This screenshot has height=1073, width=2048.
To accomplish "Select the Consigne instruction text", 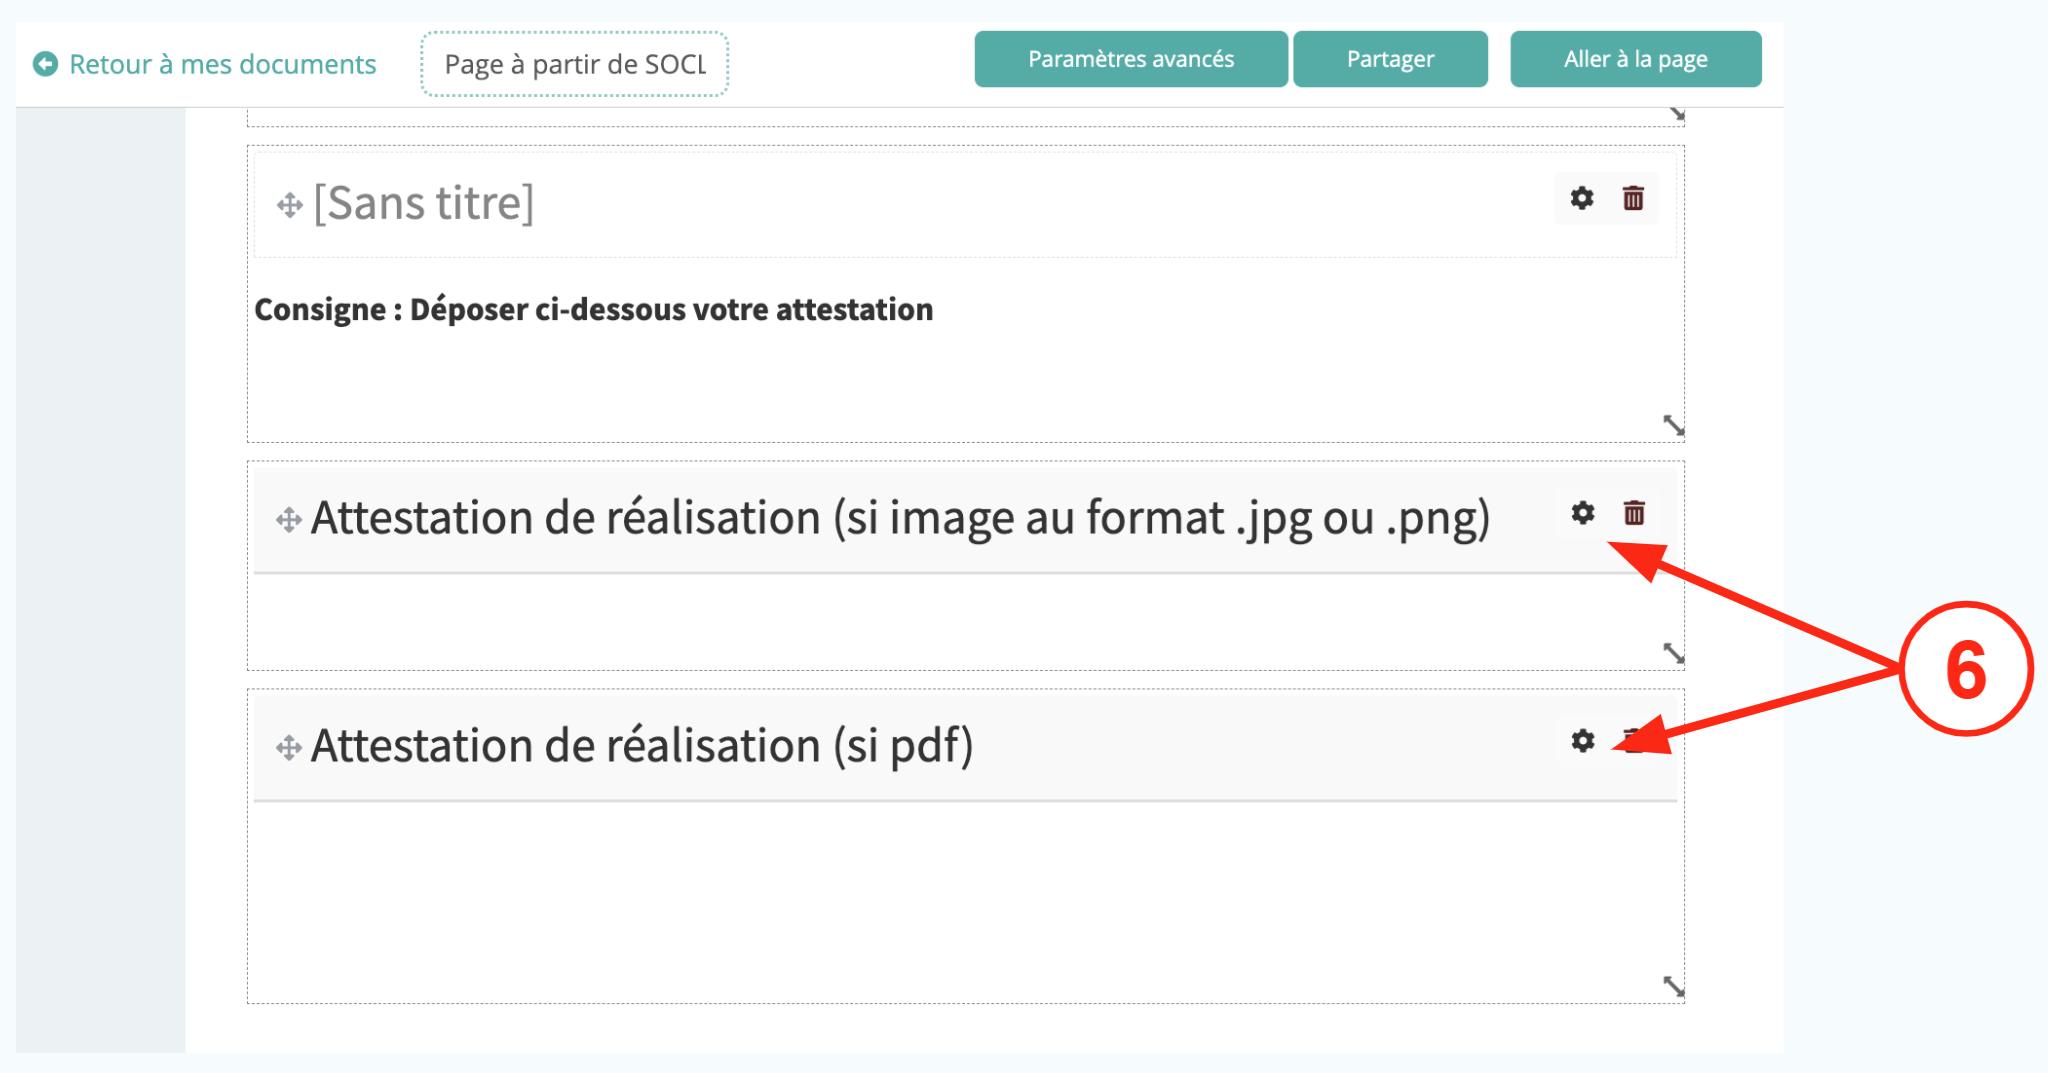I will [593, 310].
